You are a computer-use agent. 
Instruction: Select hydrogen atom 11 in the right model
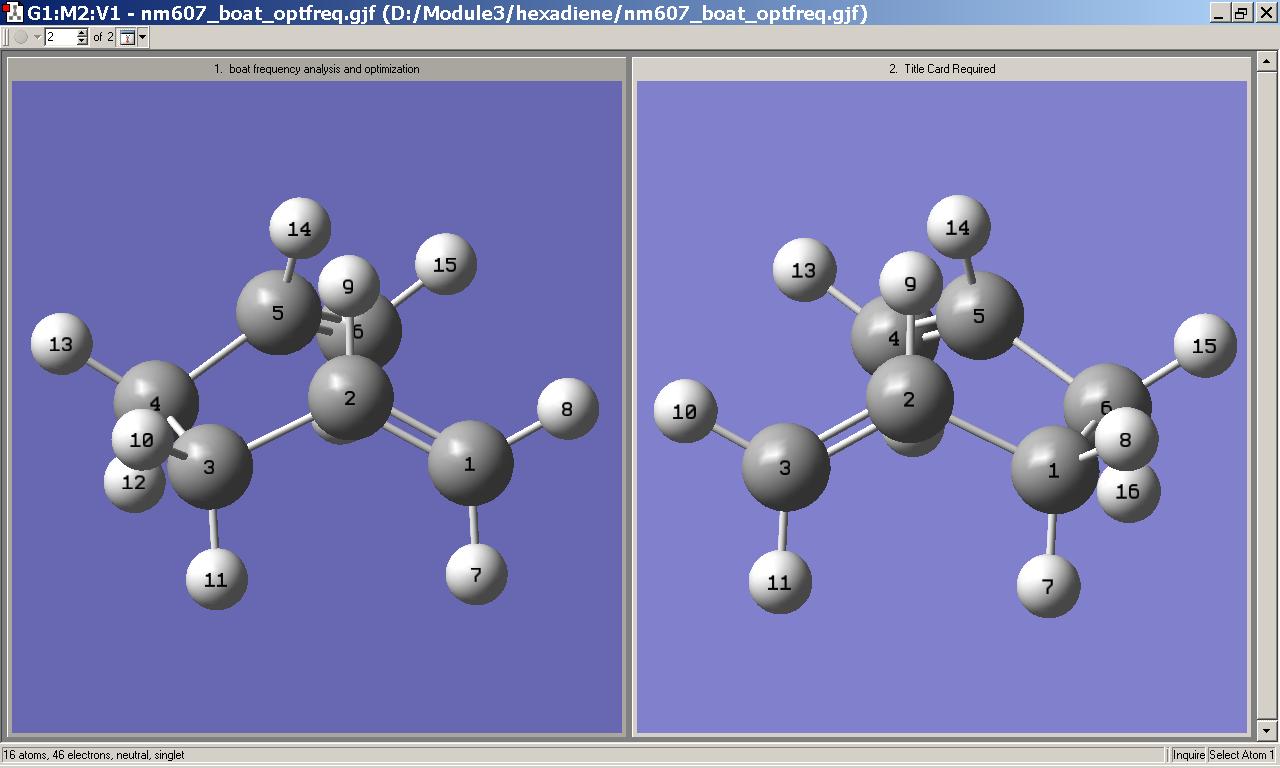pos(780,582)
